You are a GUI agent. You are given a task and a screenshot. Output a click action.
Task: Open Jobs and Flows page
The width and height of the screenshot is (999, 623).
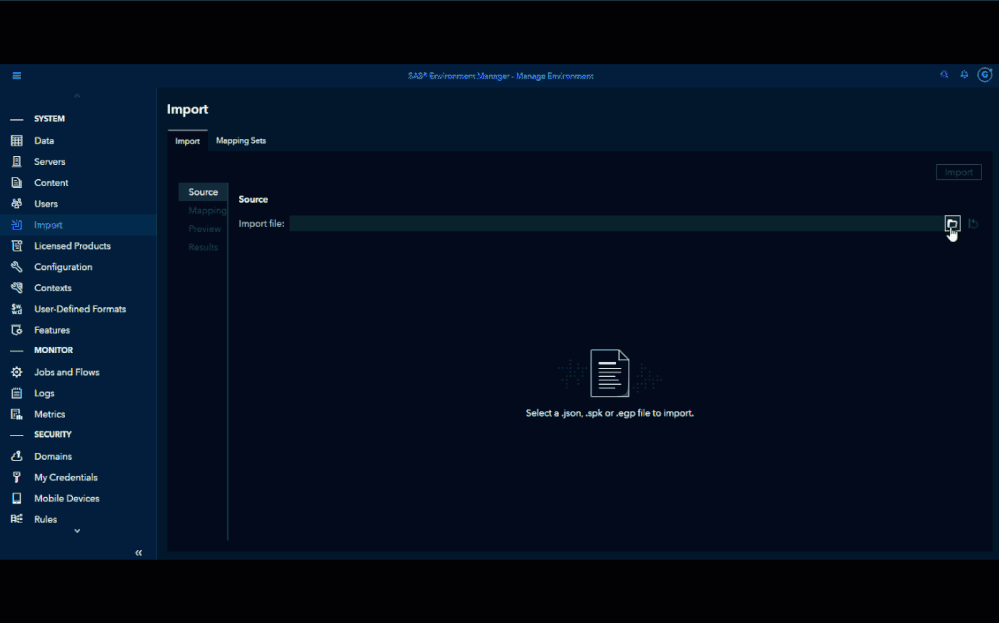[x=67, y=372]
